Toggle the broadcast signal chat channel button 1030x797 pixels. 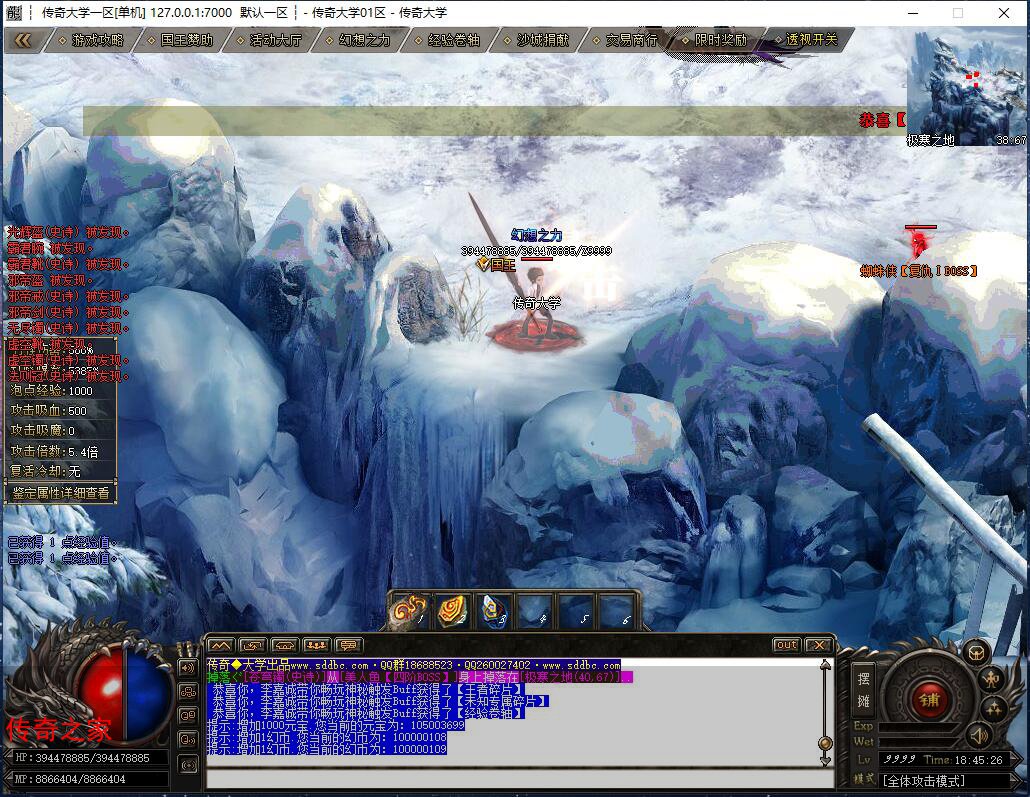188,765
